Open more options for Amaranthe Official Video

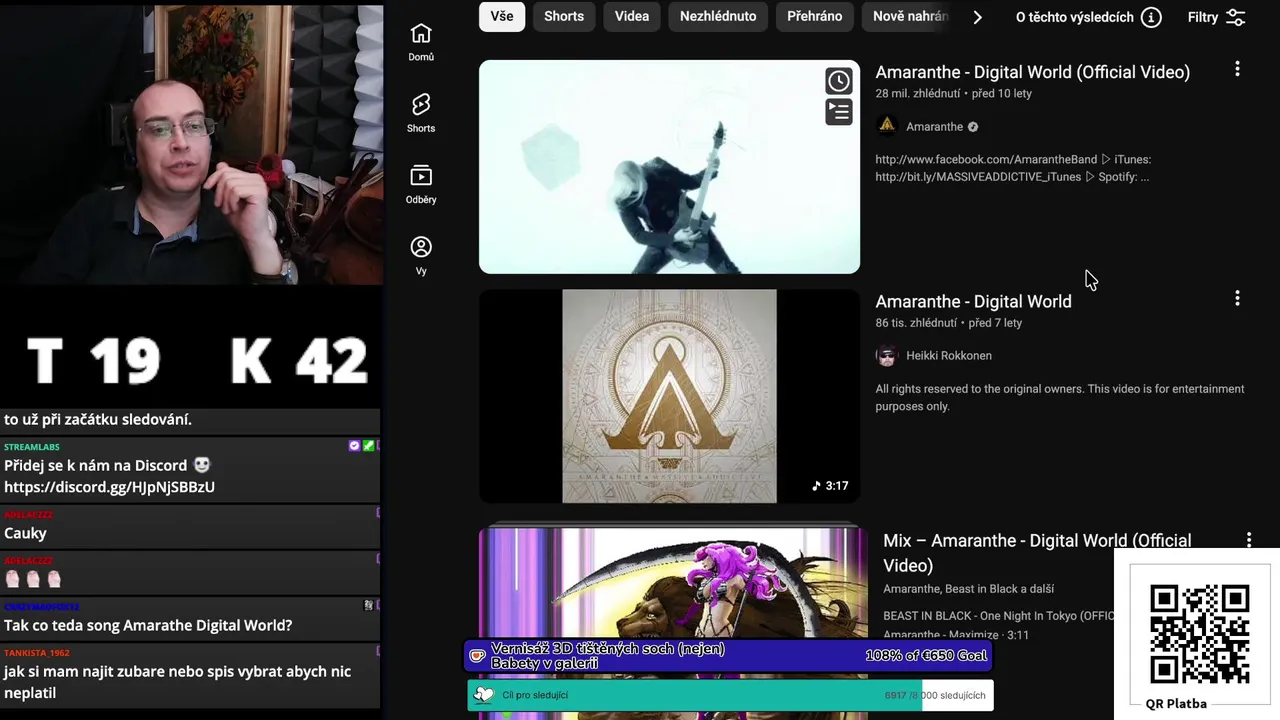[x=1237, y=69]
